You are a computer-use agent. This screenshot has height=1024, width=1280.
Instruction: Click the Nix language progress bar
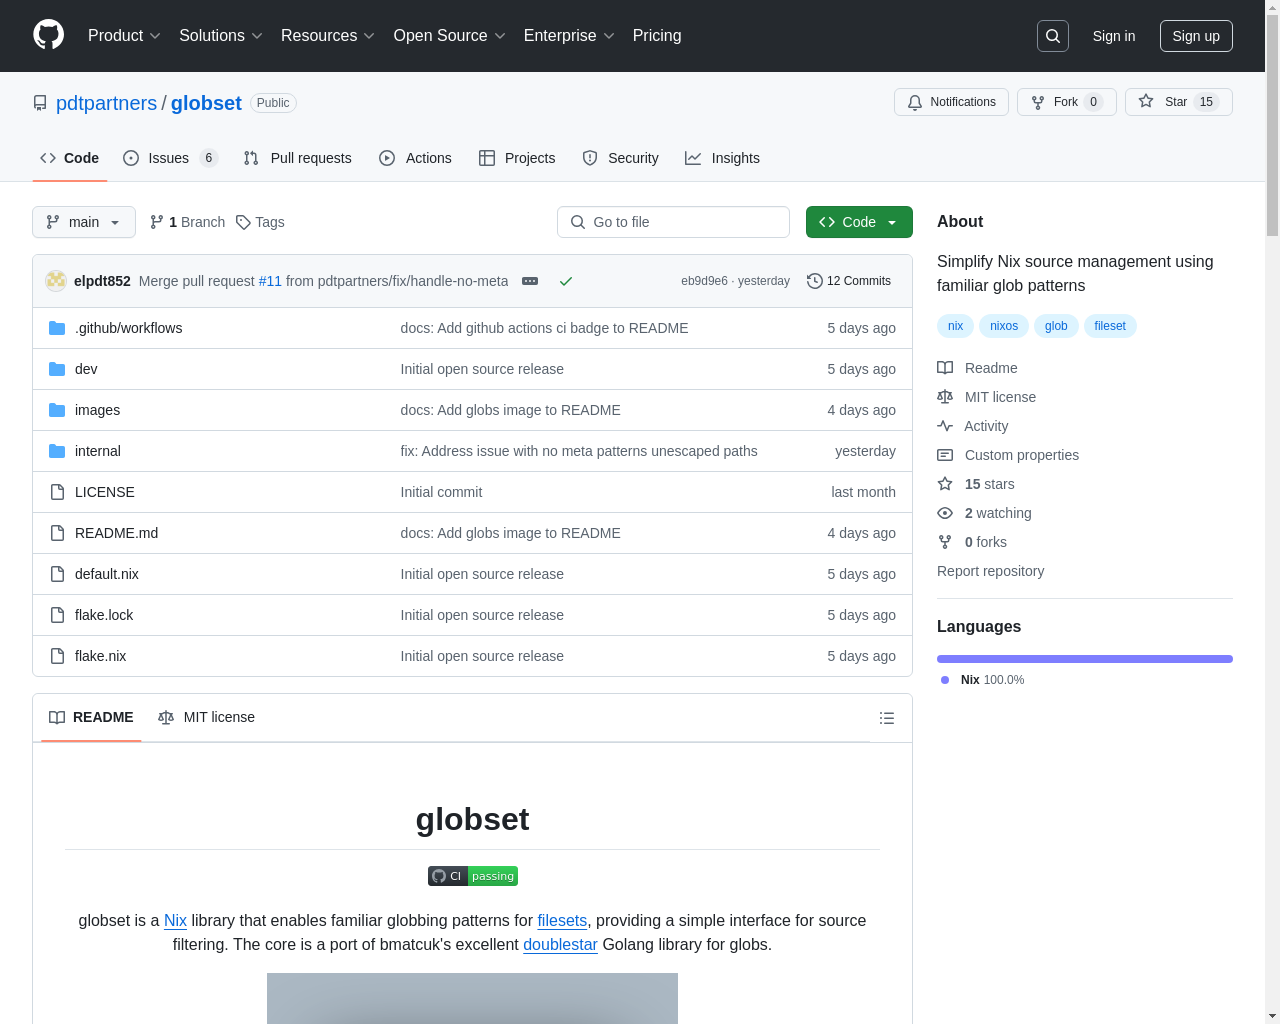(x=1085, y=659)
